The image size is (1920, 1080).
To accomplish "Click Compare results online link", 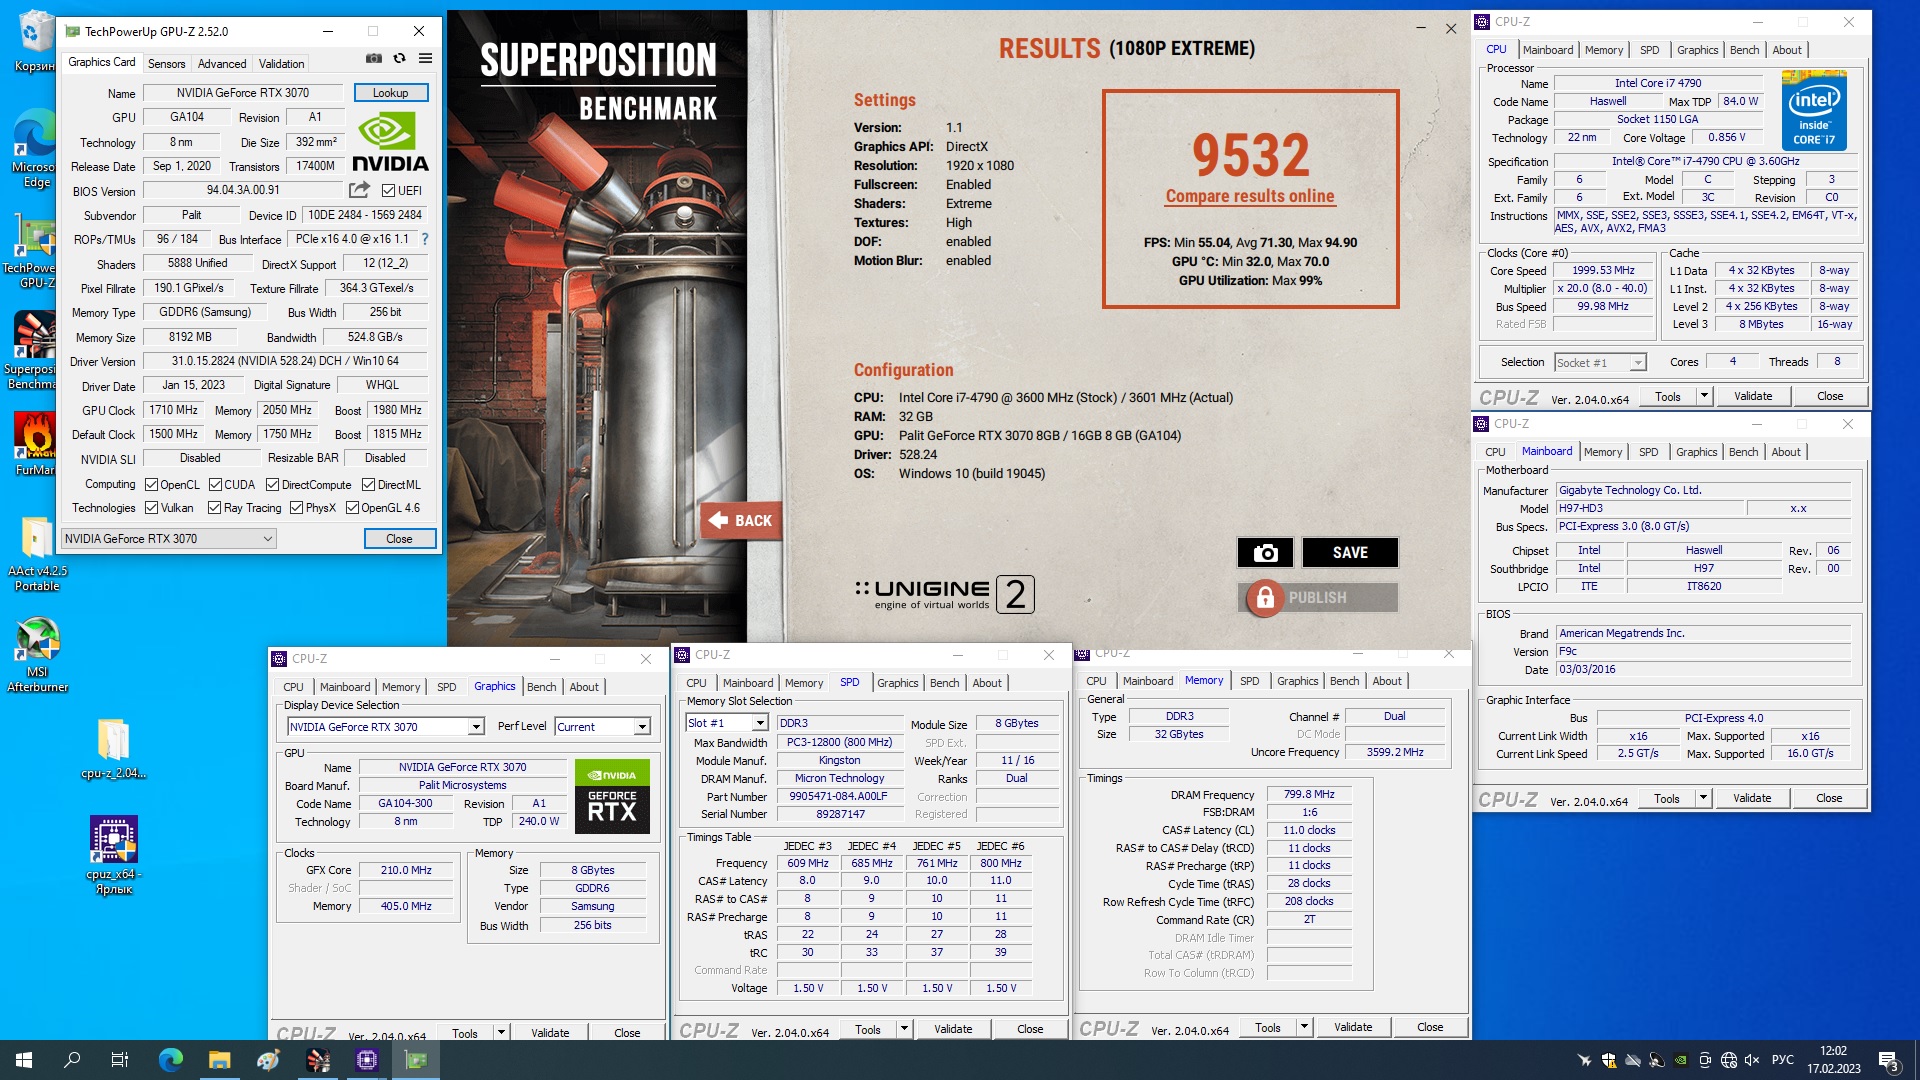I will [1250, 196].
